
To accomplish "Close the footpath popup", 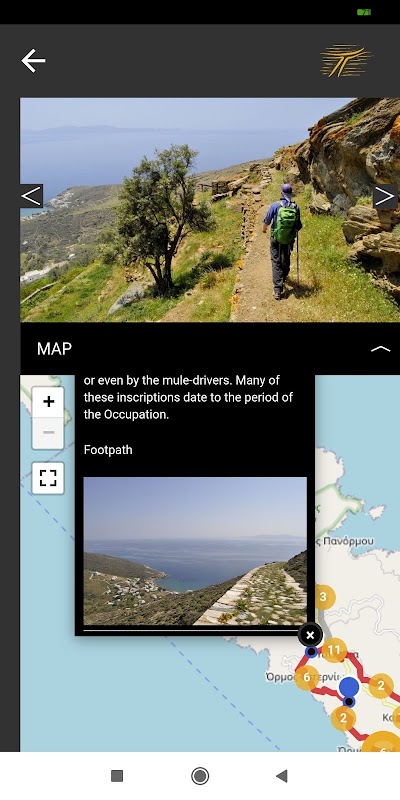I will point(310,635).
